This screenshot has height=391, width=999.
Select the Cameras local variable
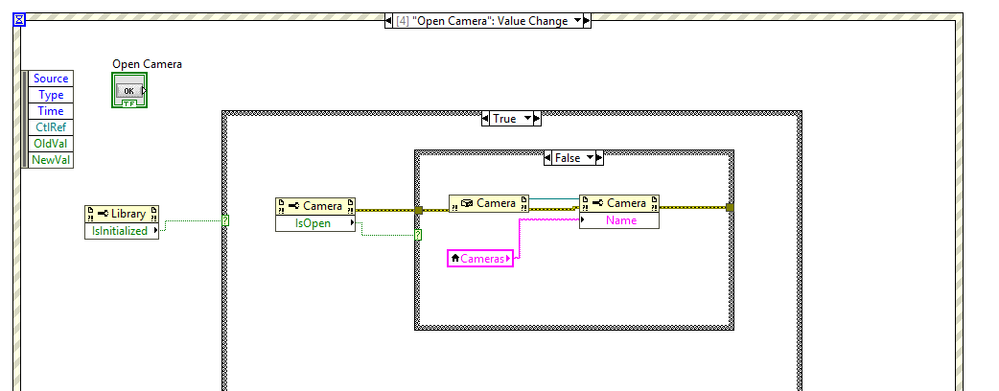pyautogui.click(x=480, y=259)
